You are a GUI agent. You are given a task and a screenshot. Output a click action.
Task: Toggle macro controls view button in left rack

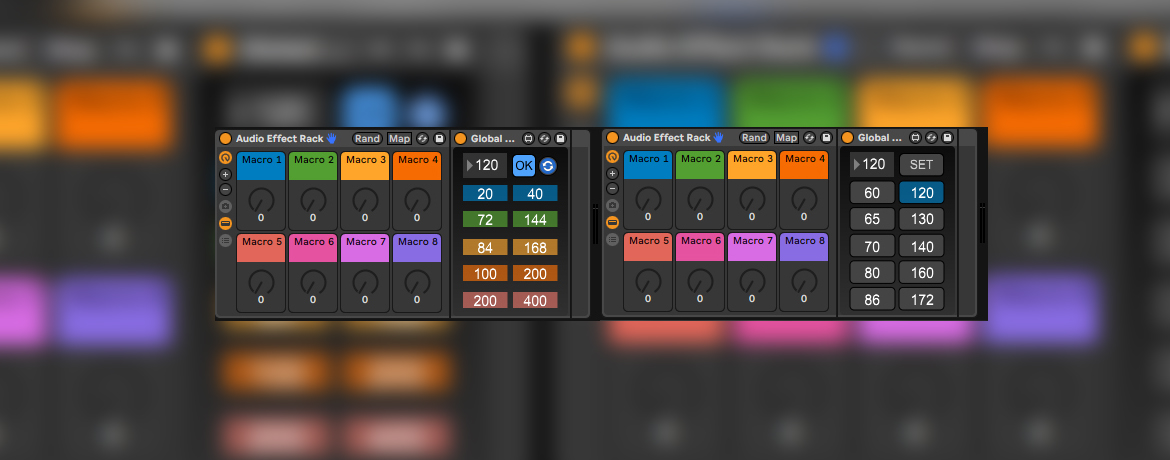pos(225,223)
